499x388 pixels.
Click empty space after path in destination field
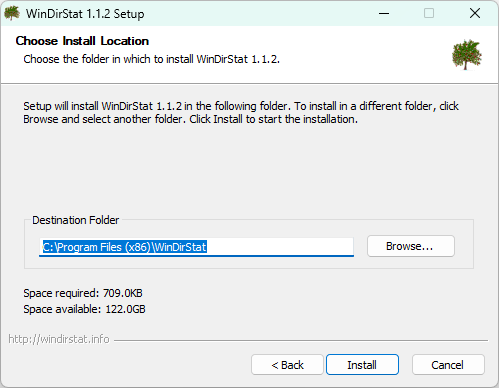[x=280, y=247]
